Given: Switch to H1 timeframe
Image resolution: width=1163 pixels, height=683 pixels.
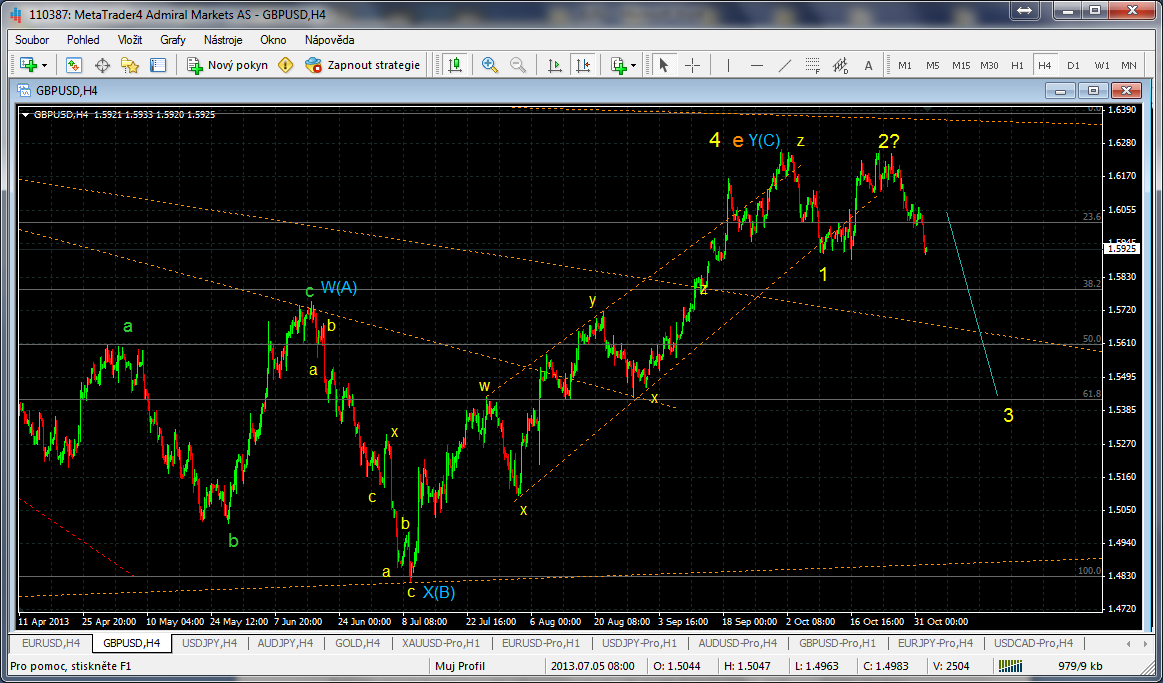Looking at the screenshot, I should point(1017,65).
